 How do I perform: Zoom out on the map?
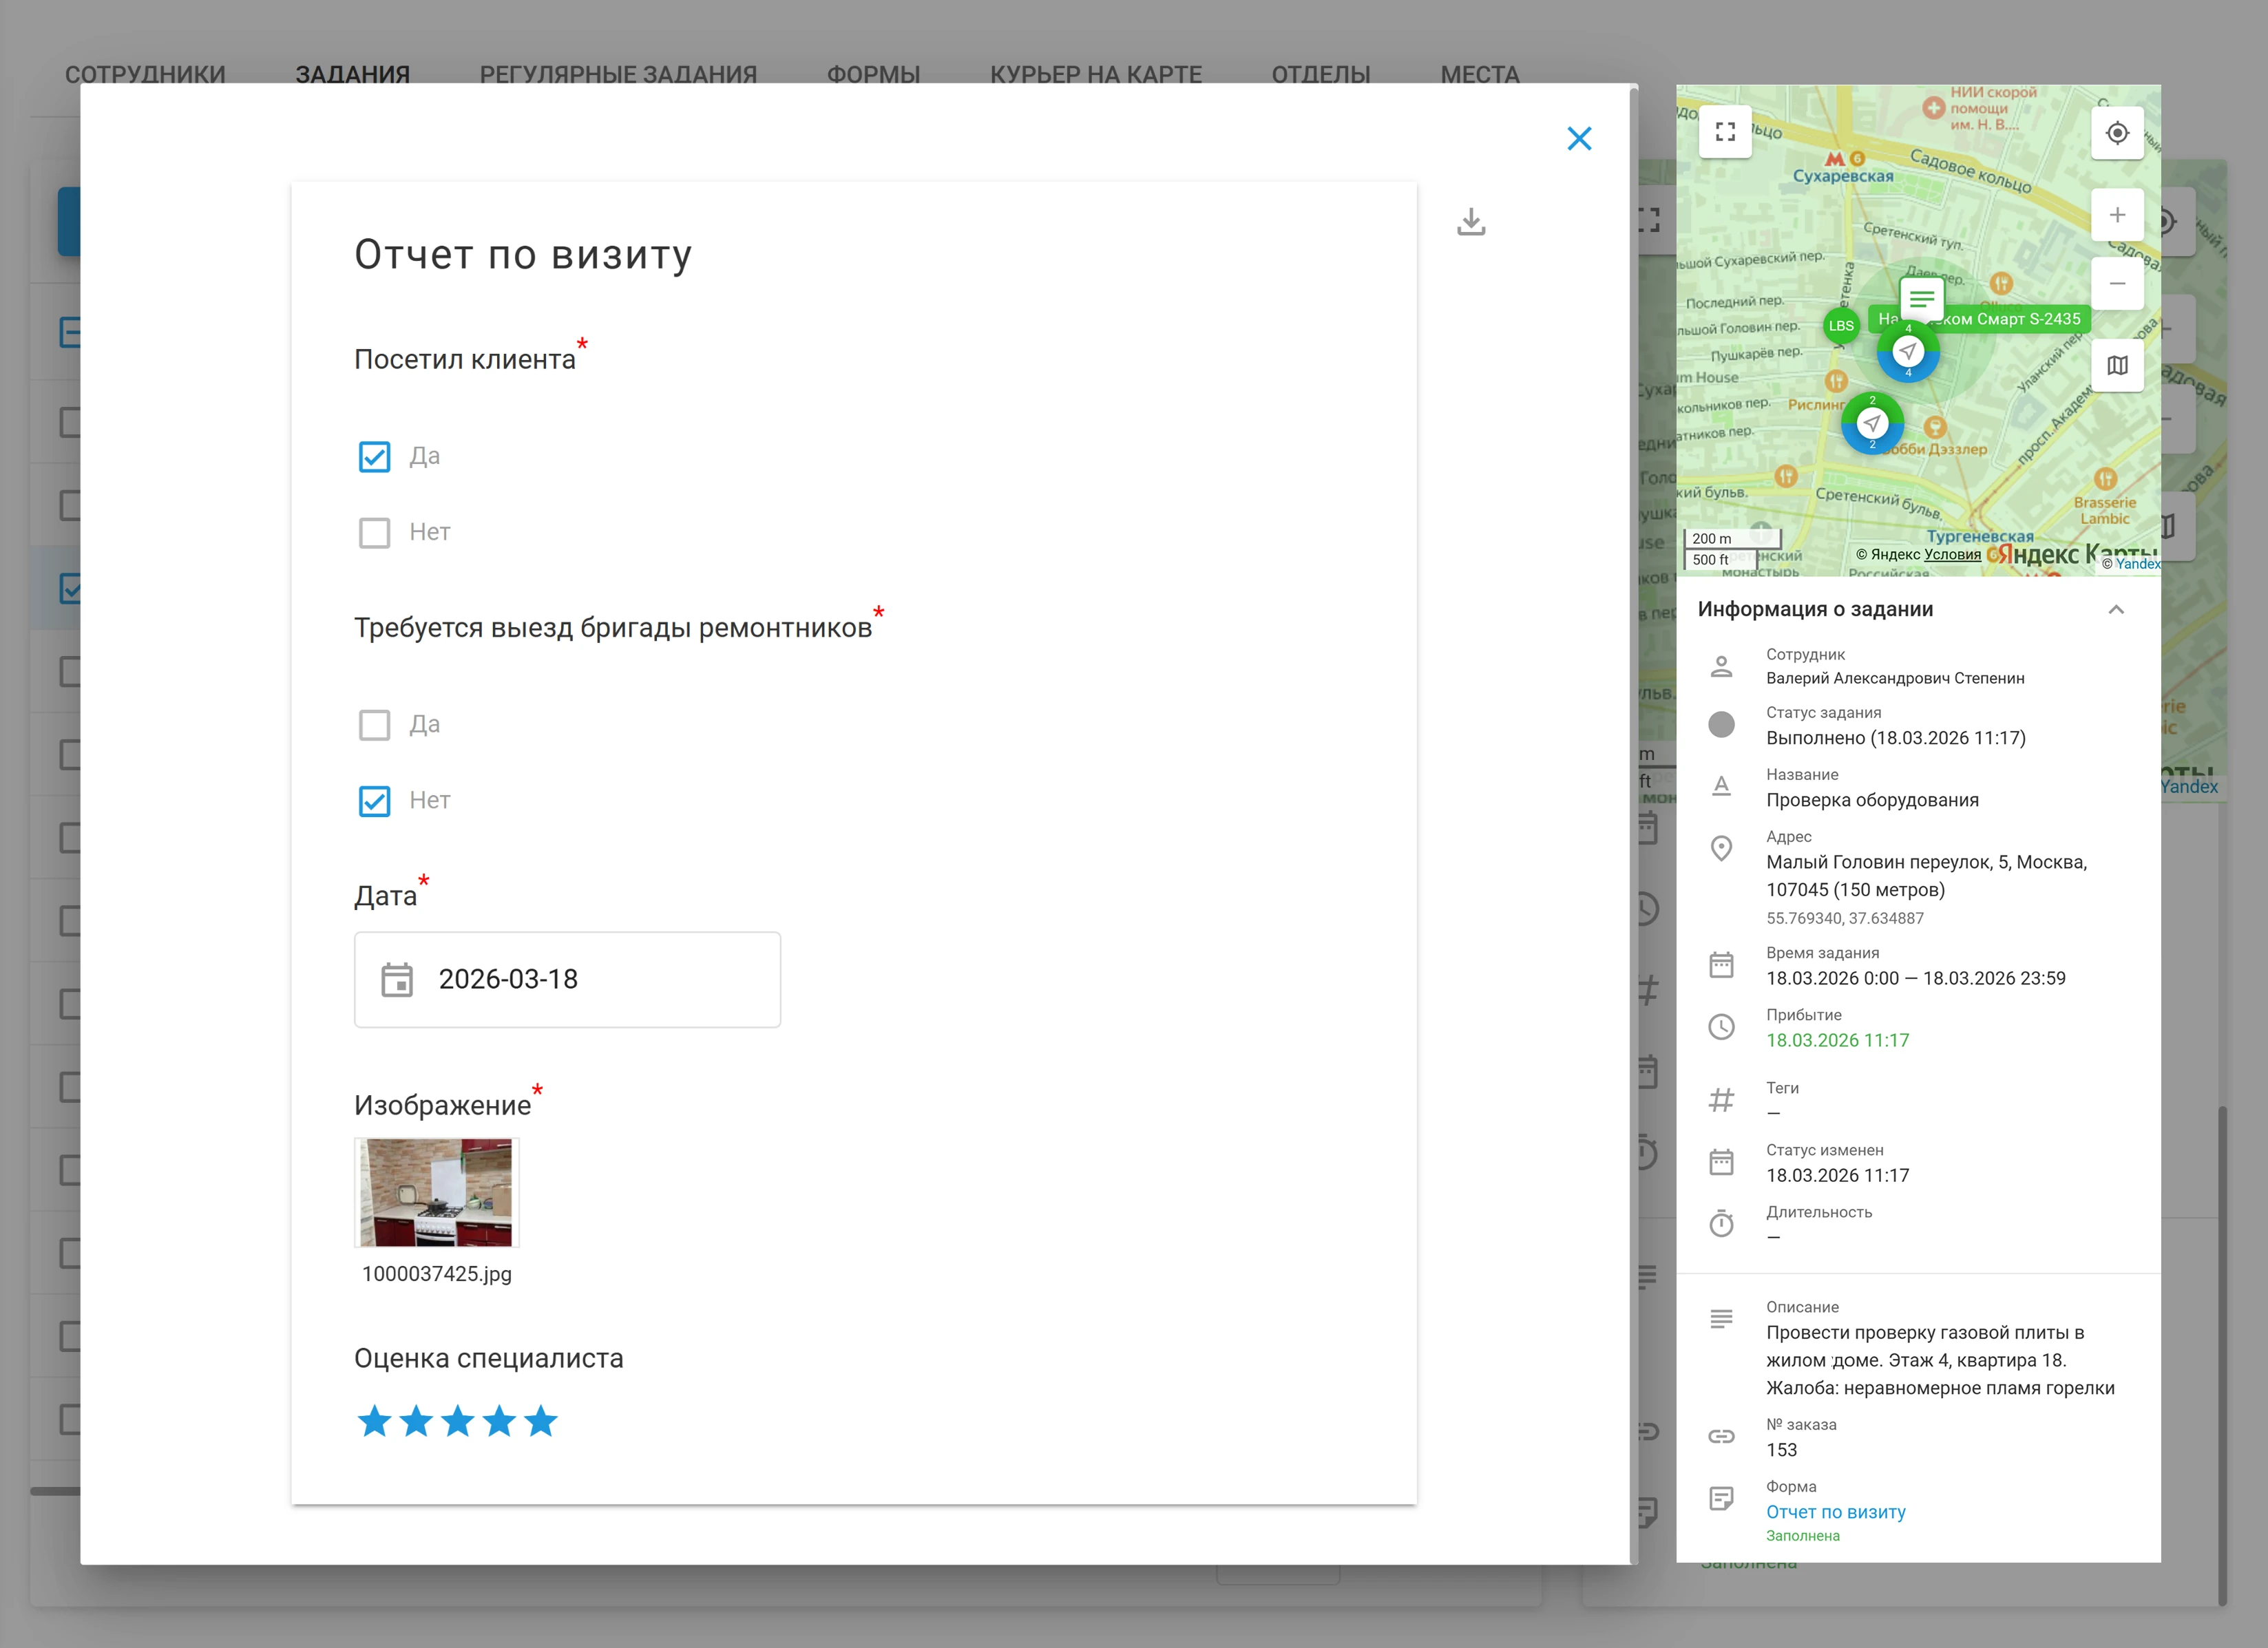point(2117,284)
